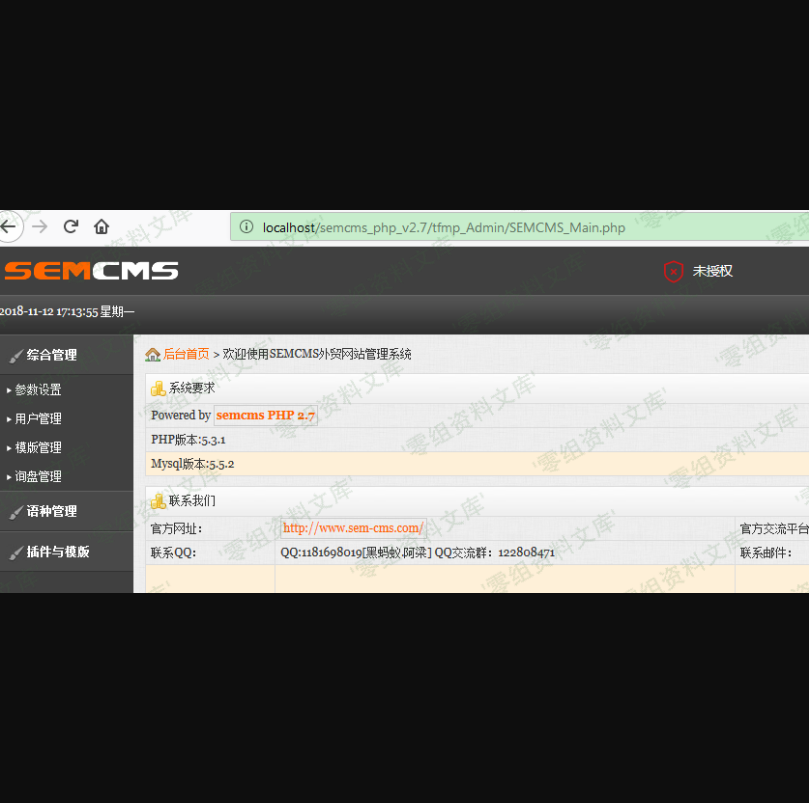The width and height of the screenshot is (809, 803).
Task: Expand the 语种管理 sidebar section
Action: (52, 511)
